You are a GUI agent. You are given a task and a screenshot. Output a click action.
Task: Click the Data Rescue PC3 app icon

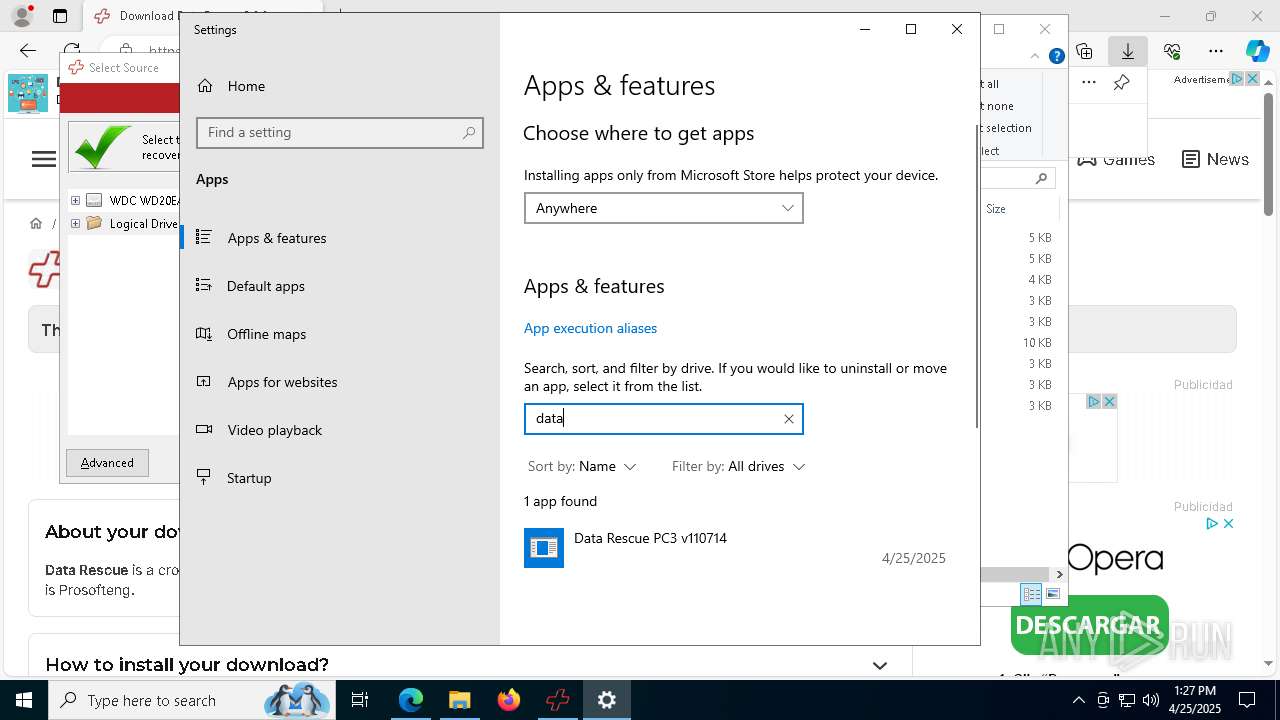[x=544, y=548]
